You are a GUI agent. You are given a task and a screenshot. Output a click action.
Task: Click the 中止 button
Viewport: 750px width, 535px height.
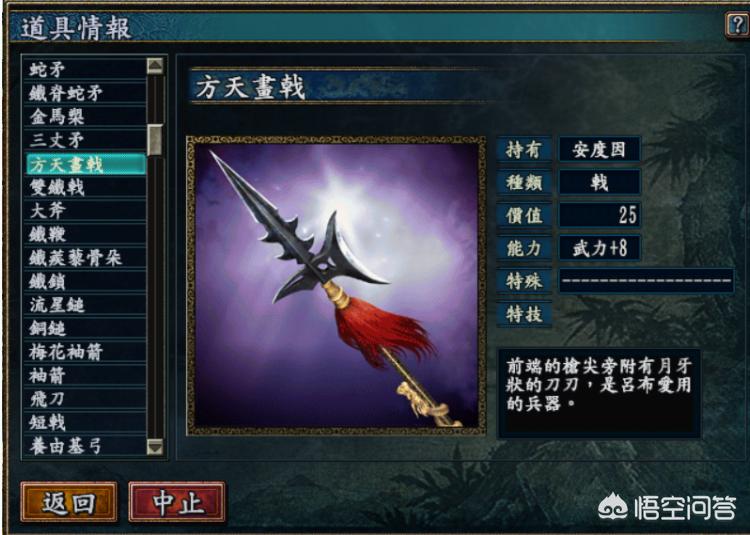coord(177,502)
